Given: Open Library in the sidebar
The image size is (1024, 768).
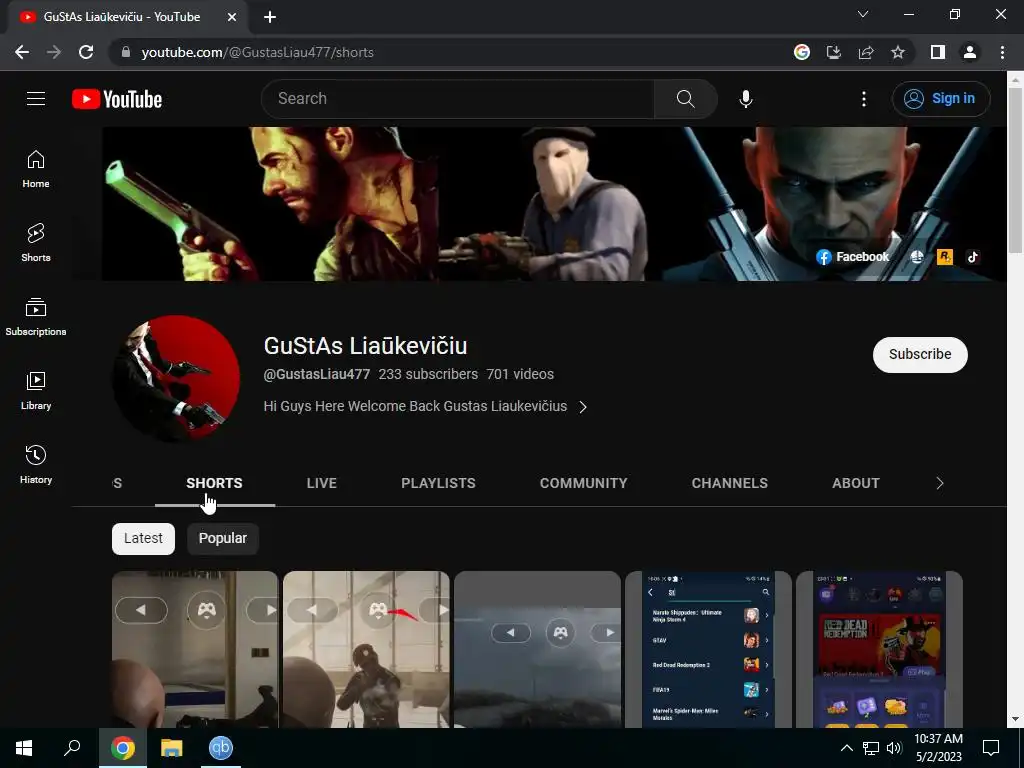Looking at the screenshot, I should pos(36,391).
